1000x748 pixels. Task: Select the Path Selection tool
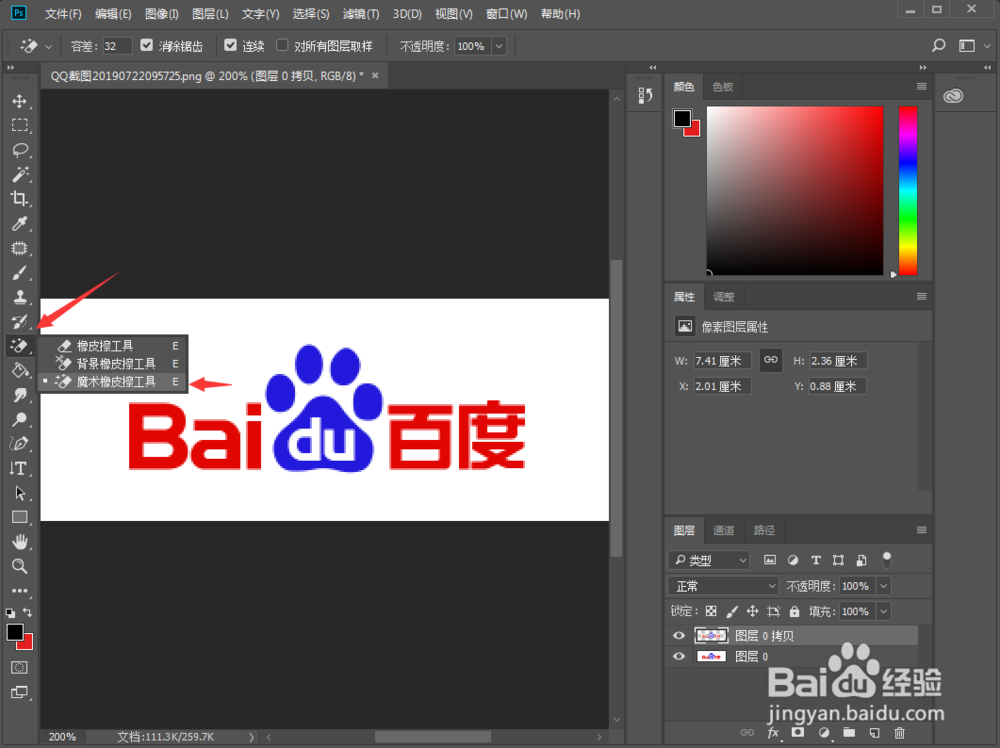[x=20, y=492]
